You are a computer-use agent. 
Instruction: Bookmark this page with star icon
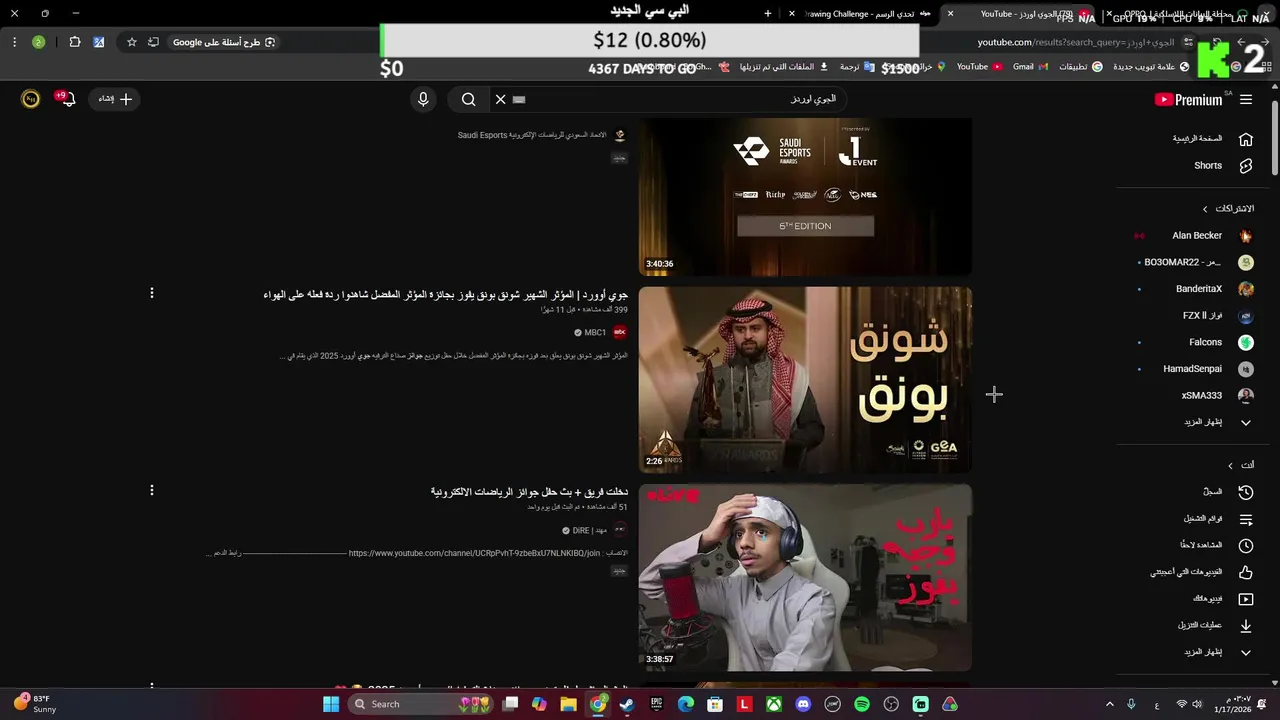pos(131,42)
